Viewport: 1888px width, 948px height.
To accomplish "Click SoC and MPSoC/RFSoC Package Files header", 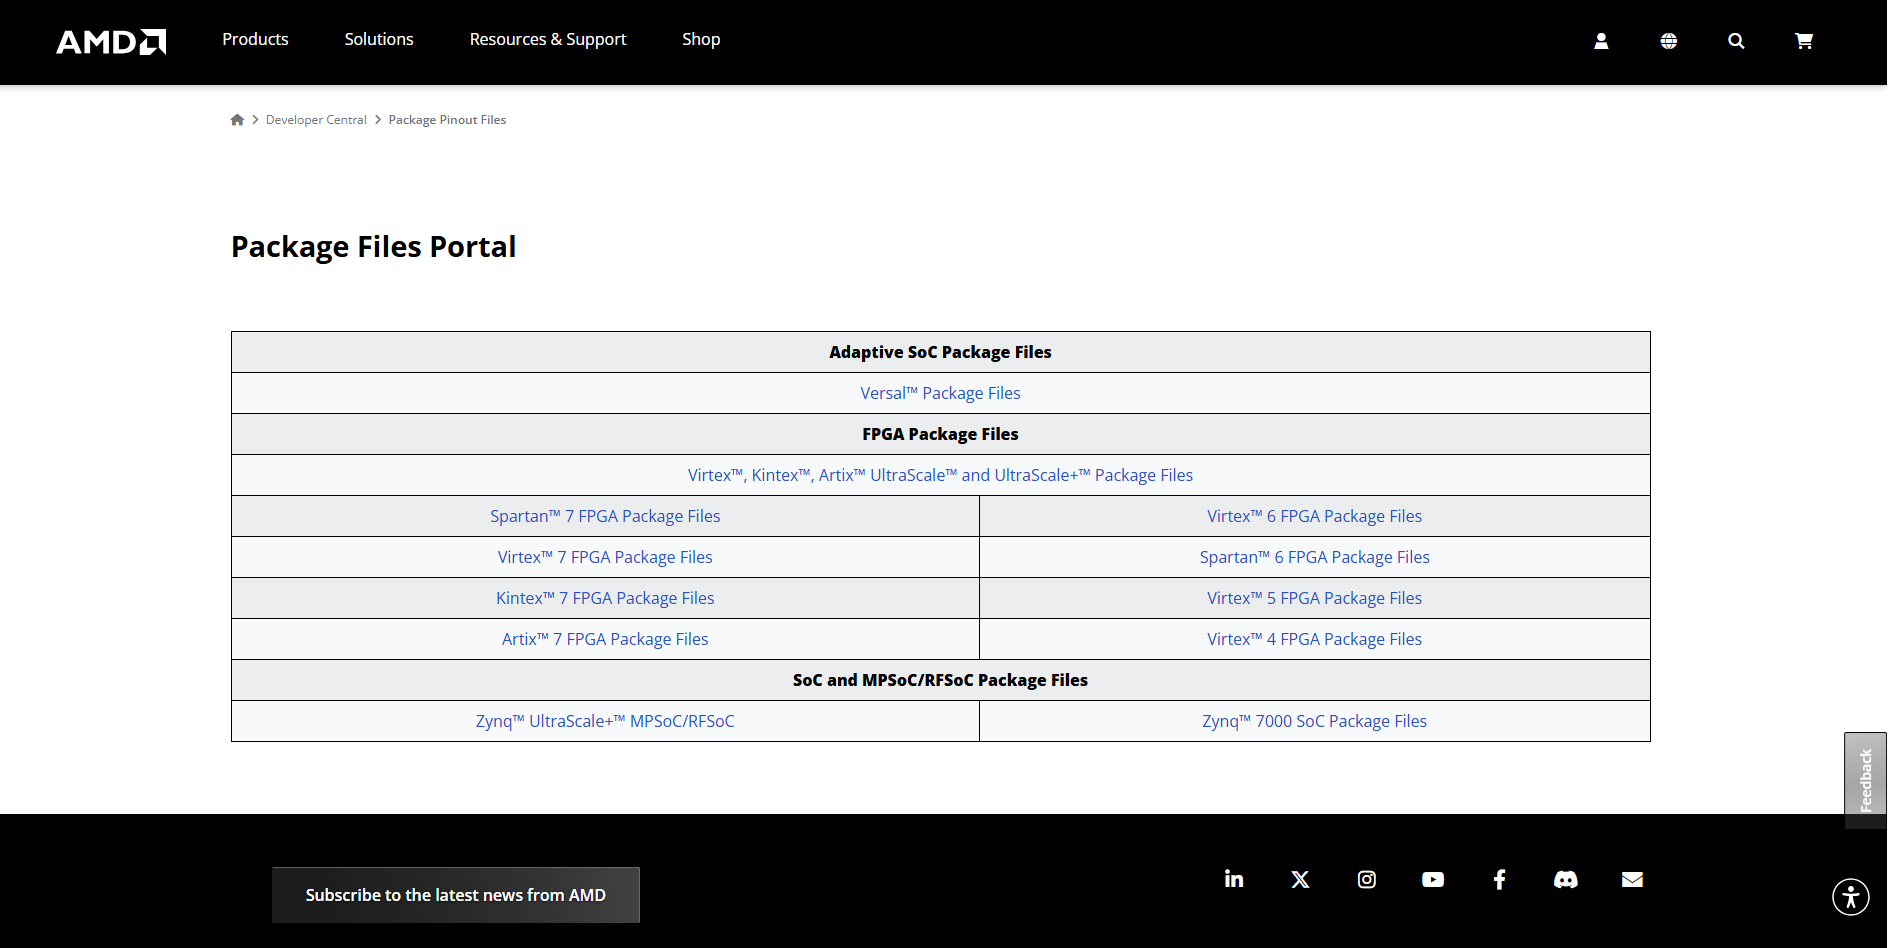I will 940,680.
